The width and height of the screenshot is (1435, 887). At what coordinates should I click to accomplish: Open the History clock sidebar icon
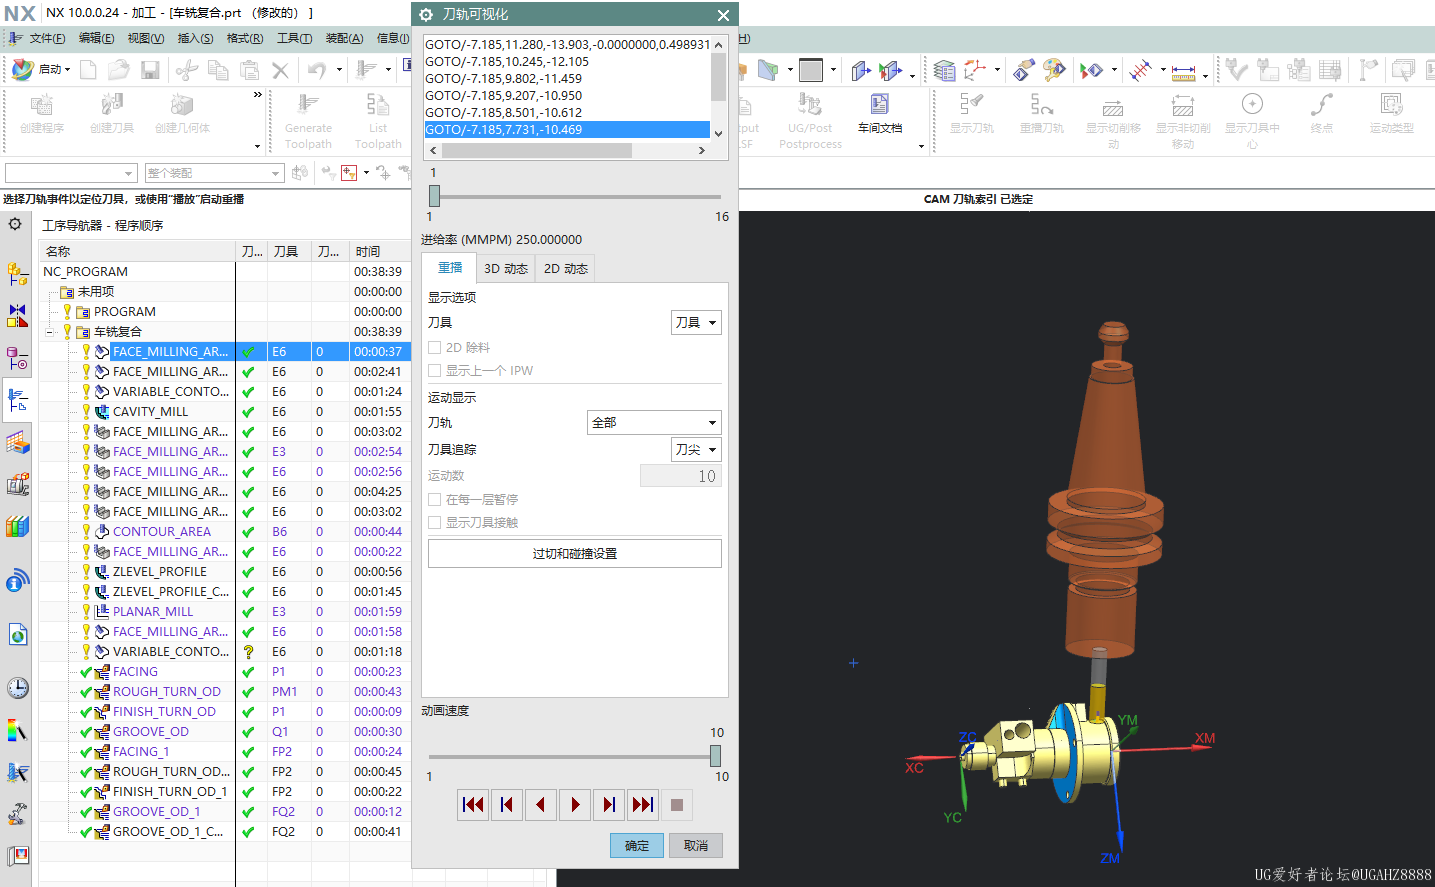coord(17,688)
